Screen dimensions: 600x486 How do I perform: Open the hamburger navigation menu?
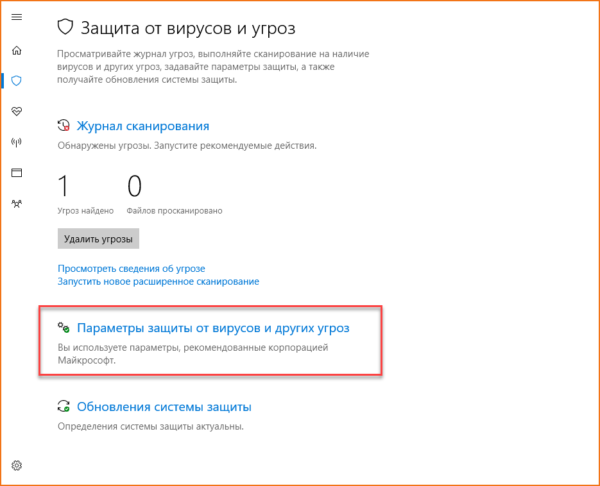tap(16, 19)
